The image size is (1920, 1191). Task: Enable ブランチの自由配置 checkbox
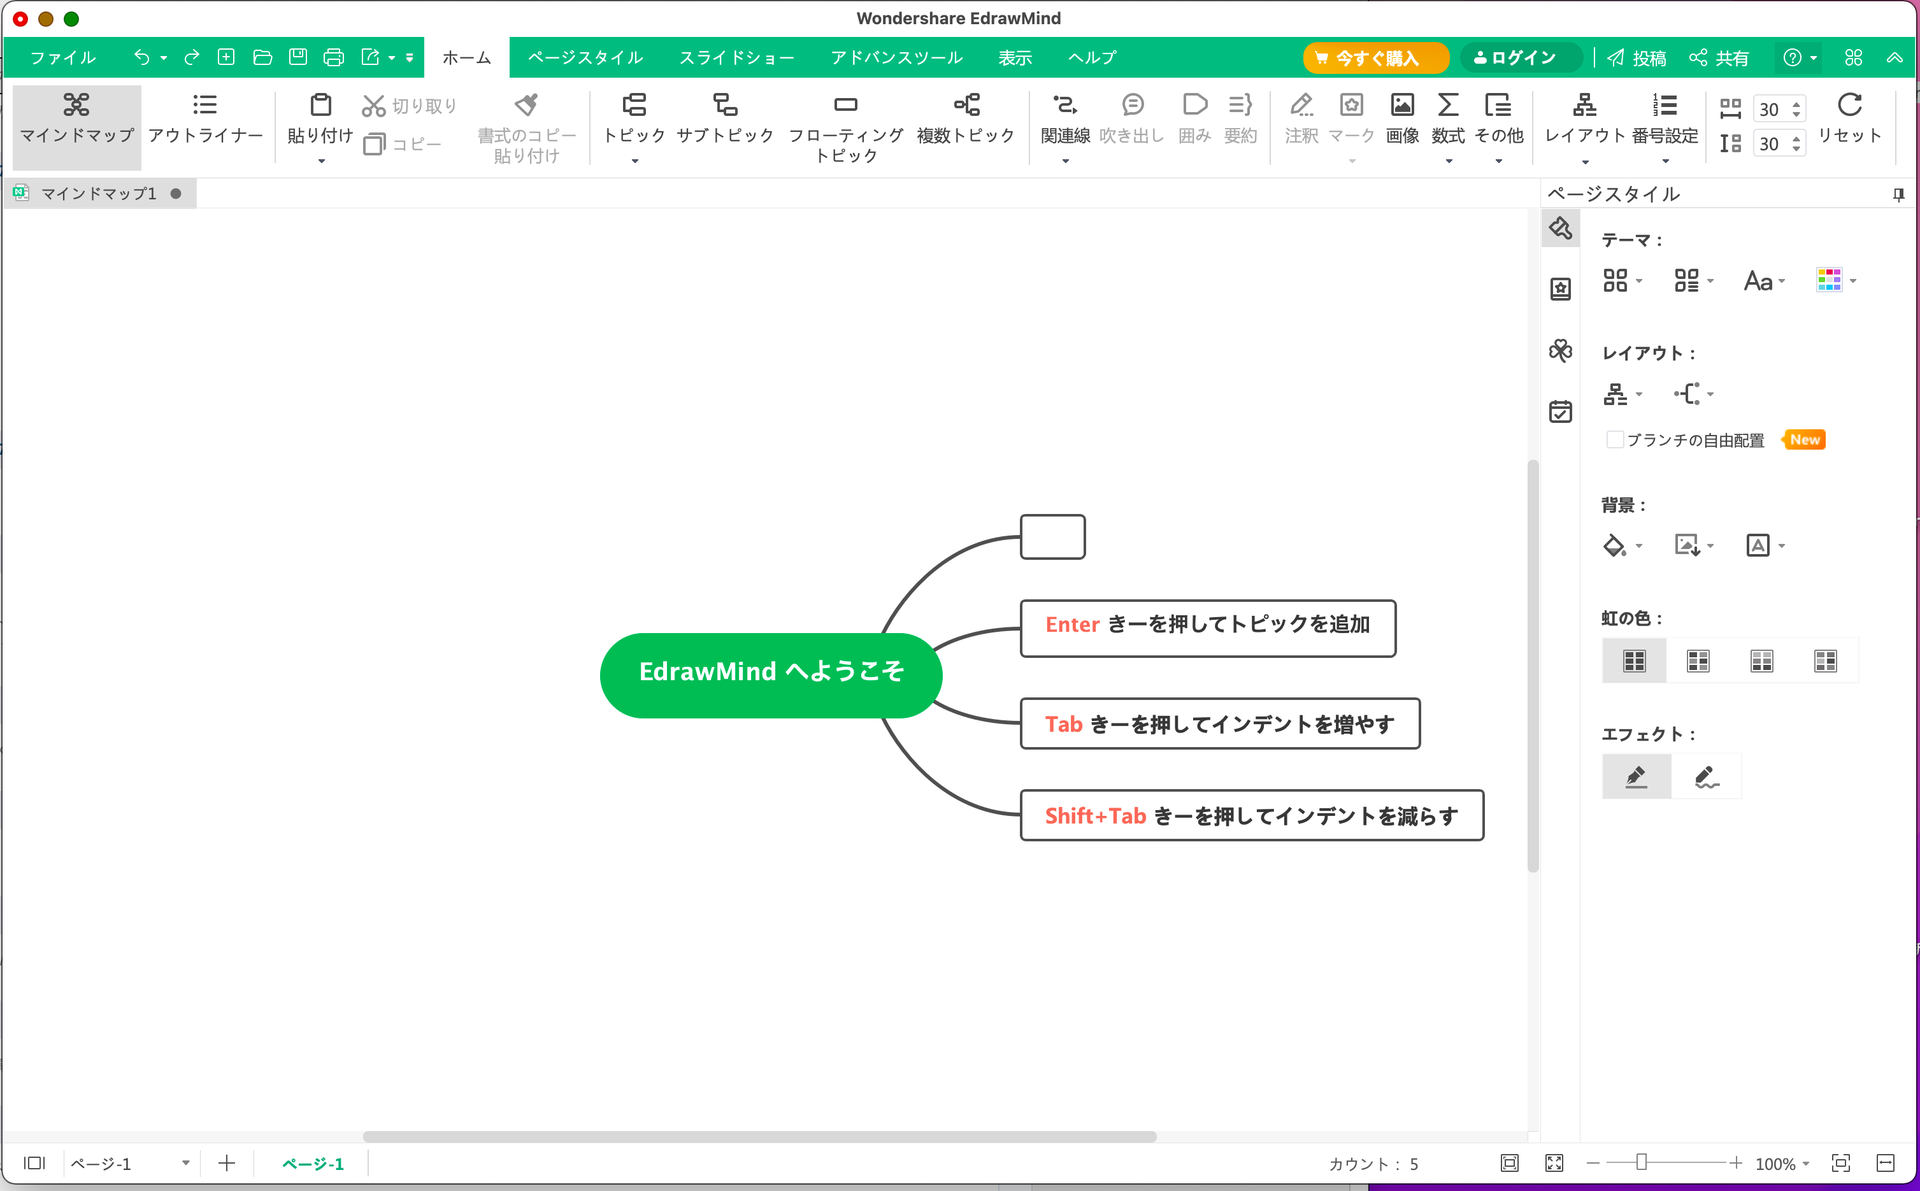1614,440
